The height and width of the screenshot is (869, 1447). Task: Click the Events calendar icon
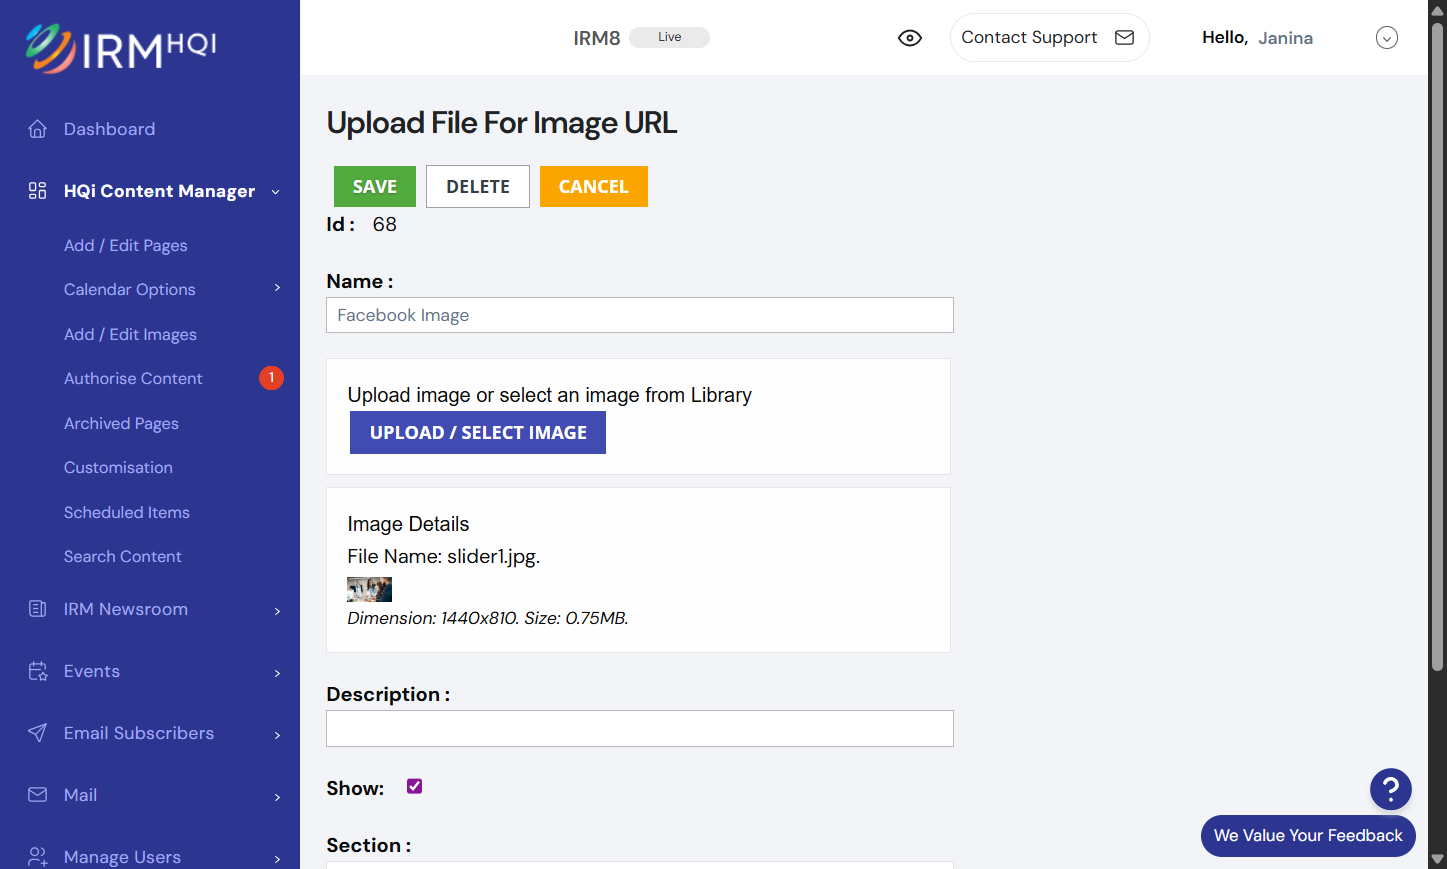[38, 671]
